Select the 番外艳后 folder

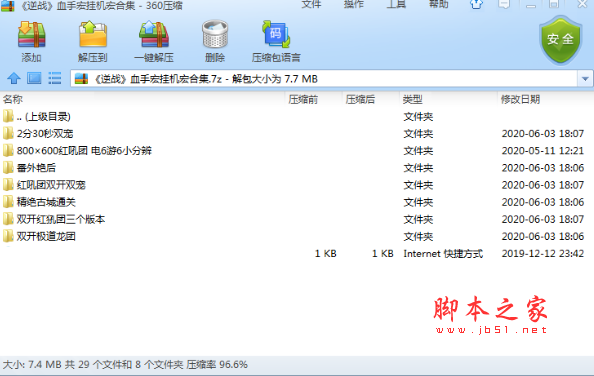tap(297, 168)
